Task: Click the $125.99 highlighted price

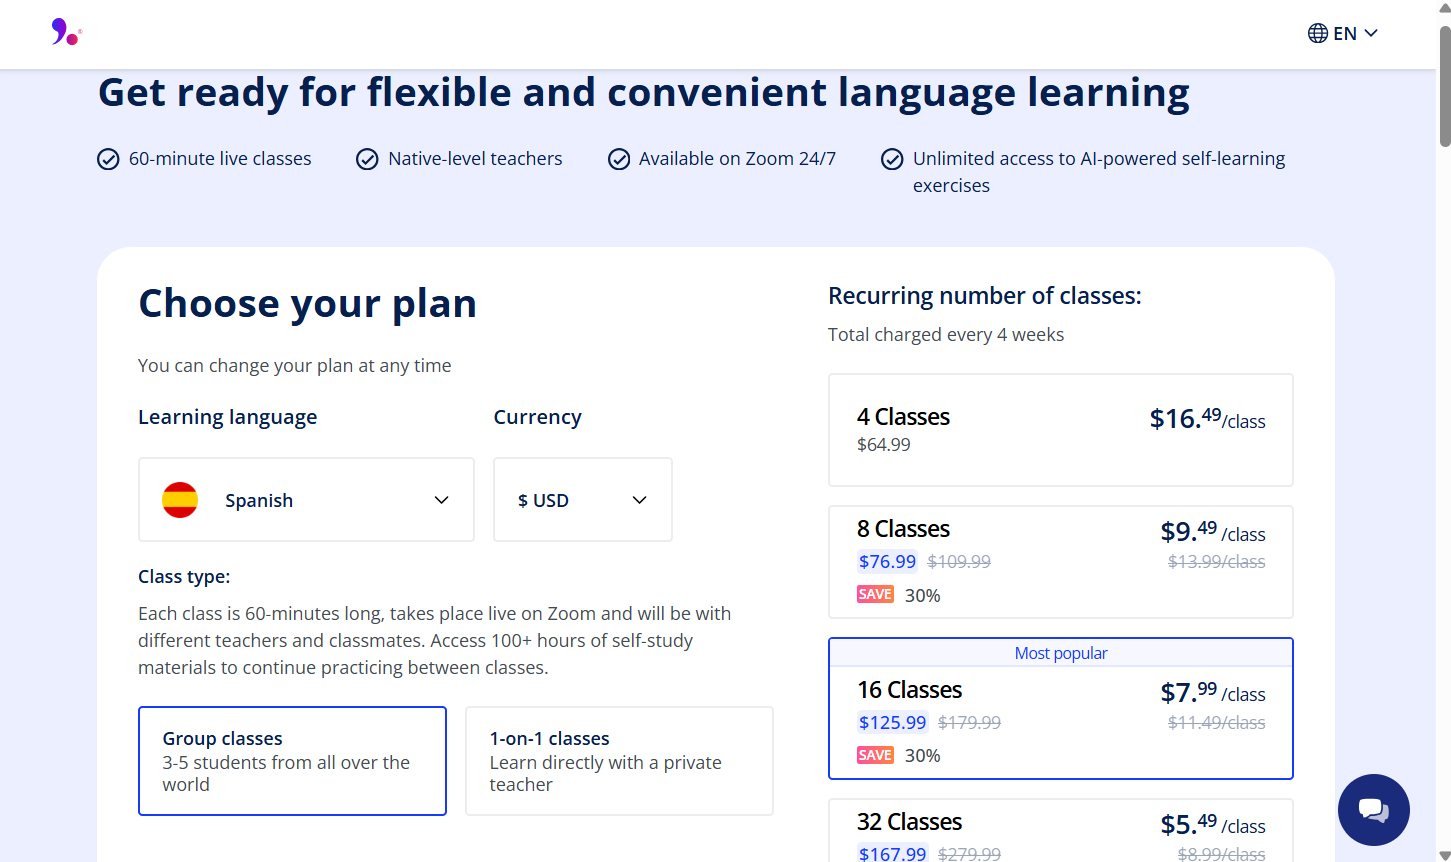Action: coord(892,722)
